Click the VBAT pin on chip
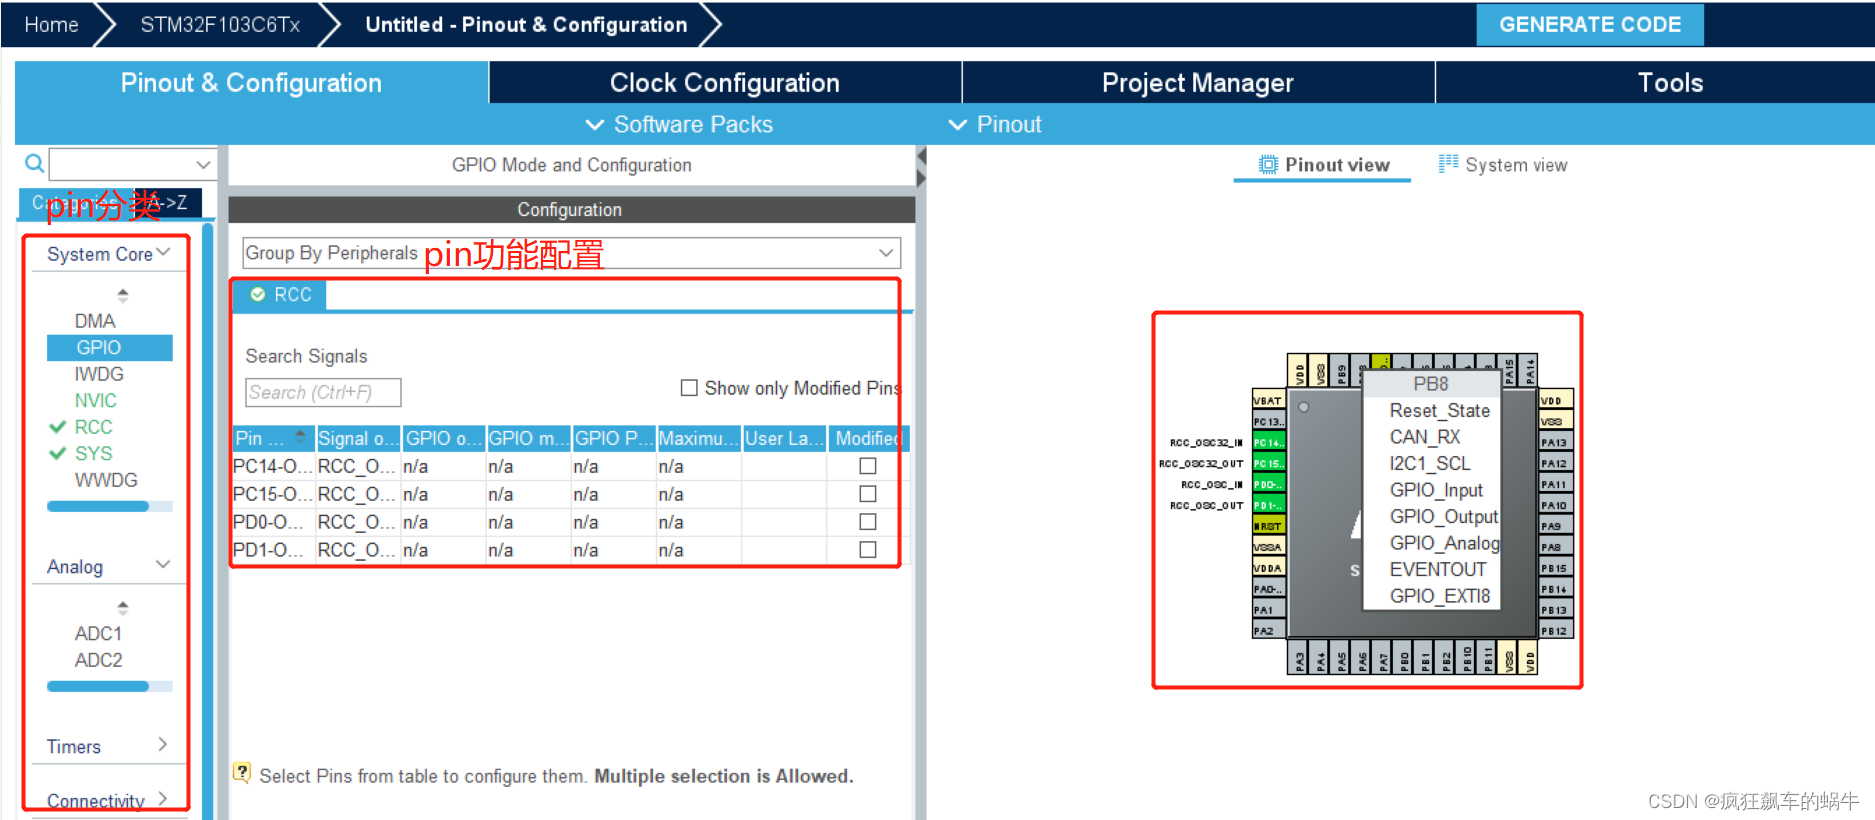 (1268, 400)
